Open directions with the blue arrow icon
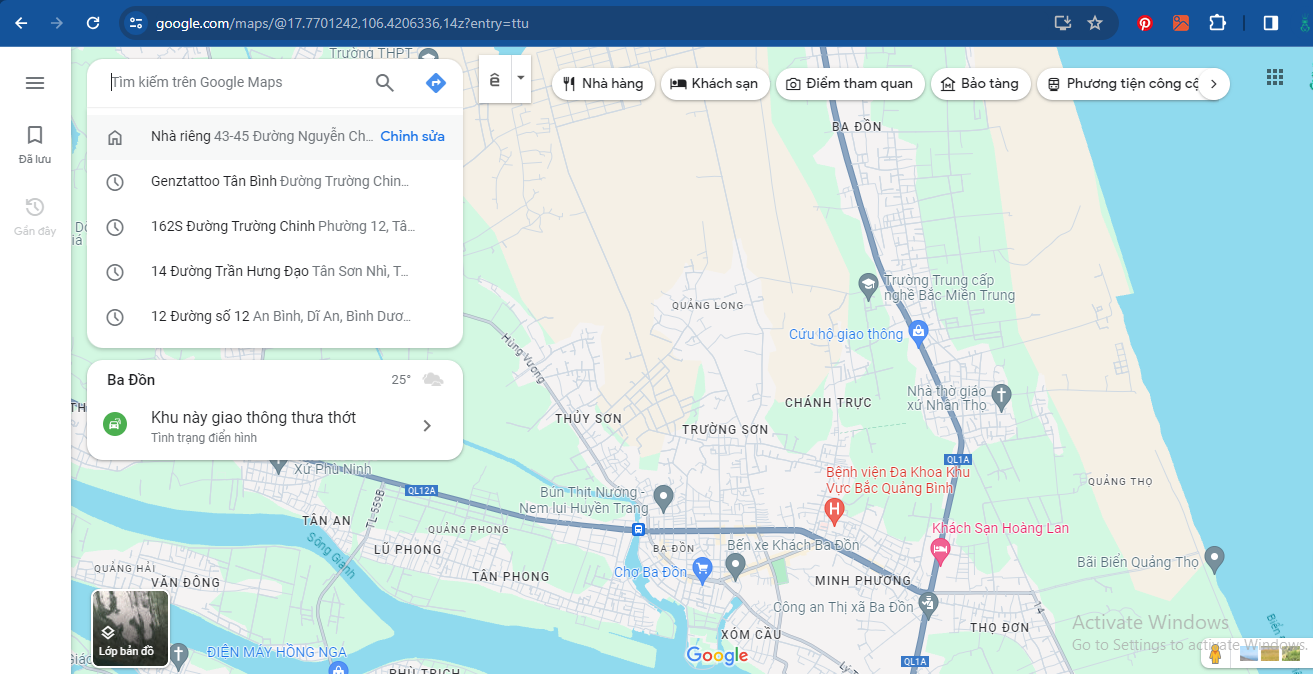1313x674 pixels. (435, 83)
